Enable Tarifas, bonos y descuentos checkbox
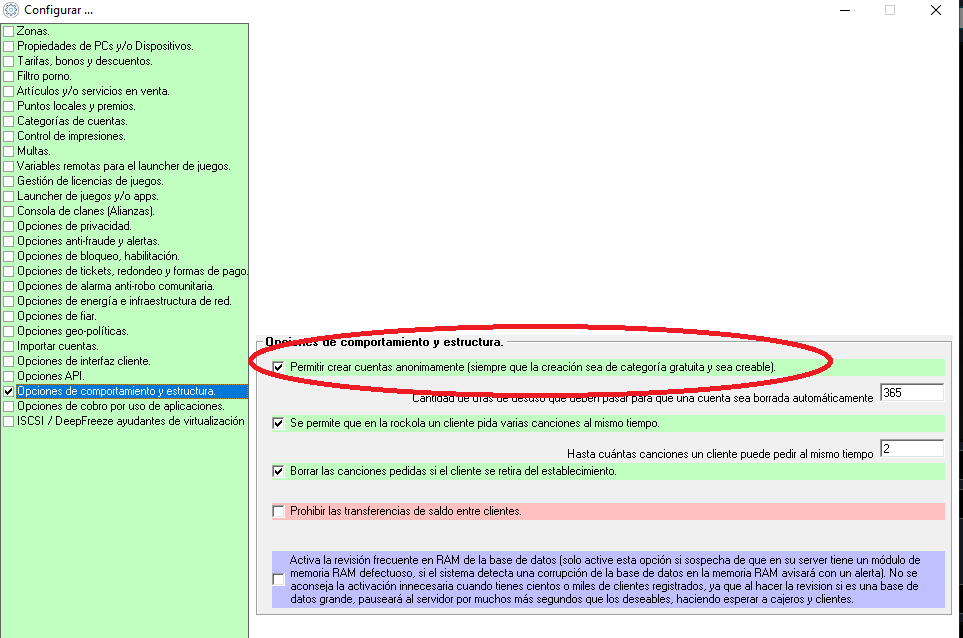 click(x=9, y=61)
